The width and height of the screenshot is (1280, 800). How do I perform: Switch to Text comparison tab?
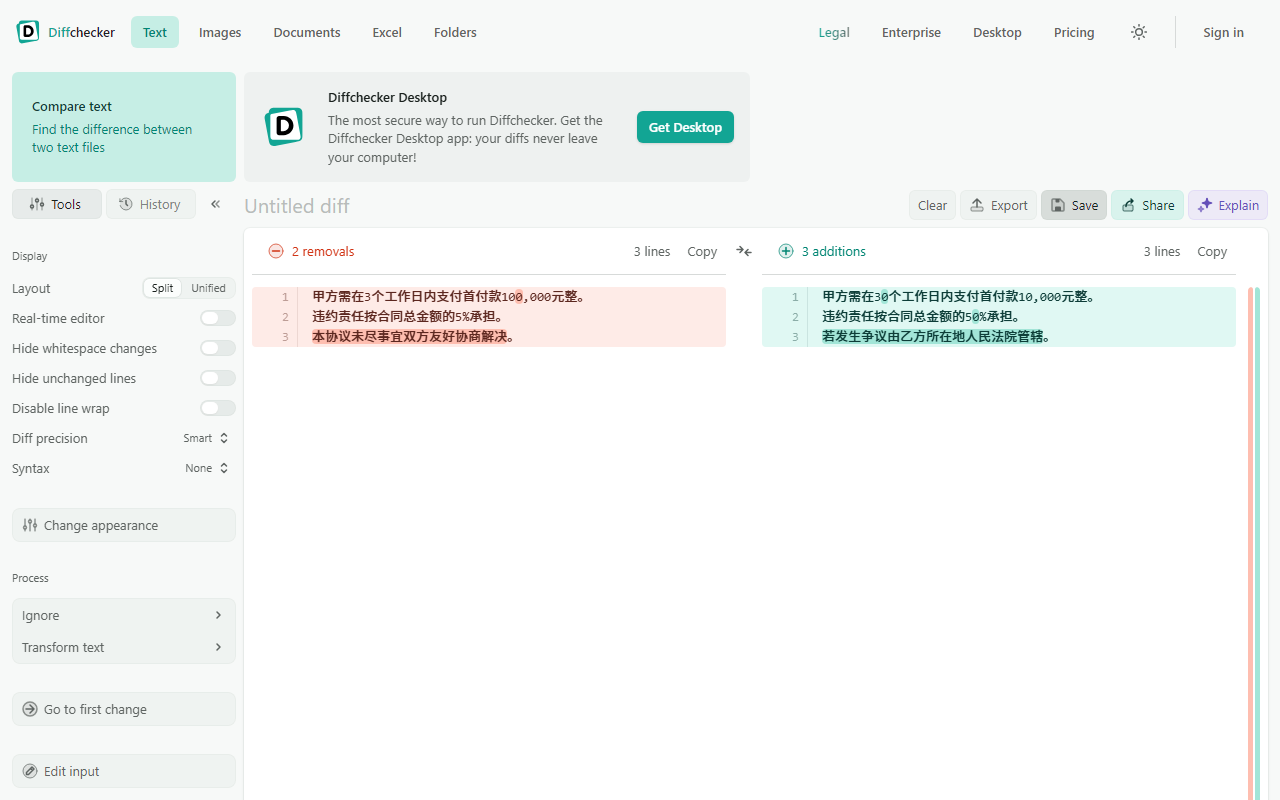tap(155, 32)
